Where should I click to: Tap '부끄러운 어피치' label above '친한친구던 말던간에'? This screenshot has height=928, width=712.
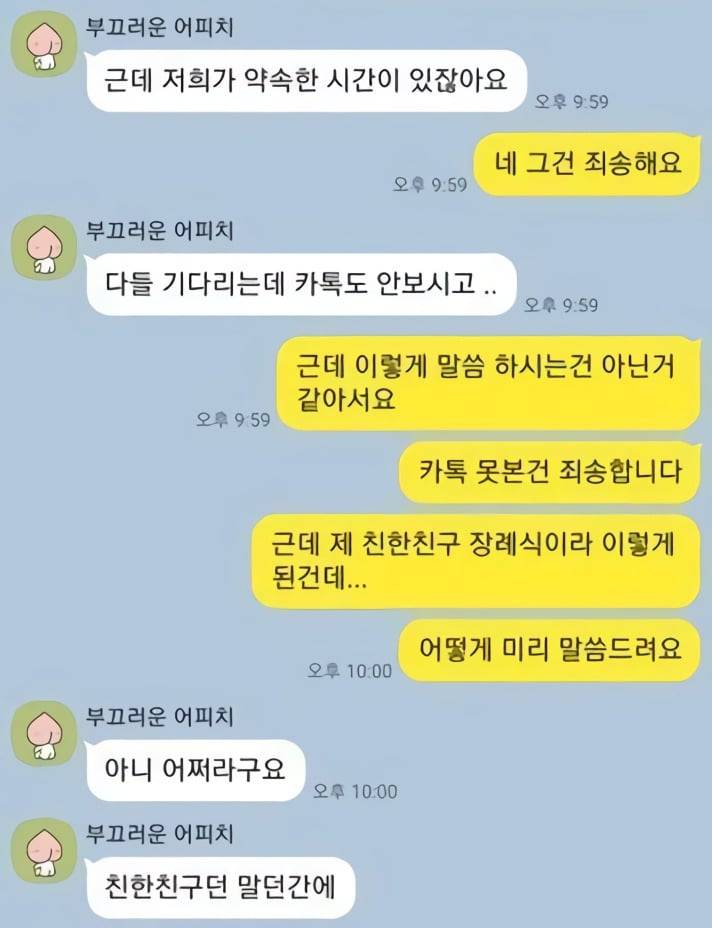(x=160, y=833)
